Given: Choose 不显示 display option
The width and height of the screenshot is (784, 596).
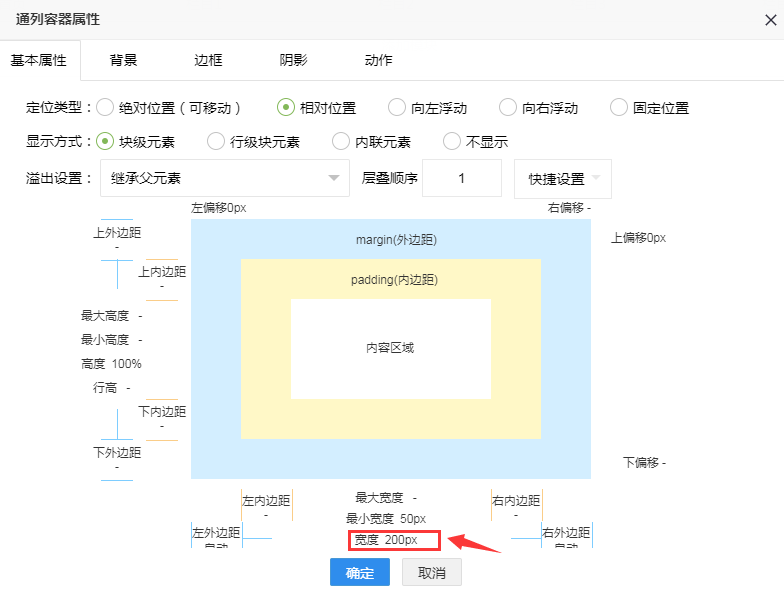Looking at the screenshot, I should tap(452, 142).
